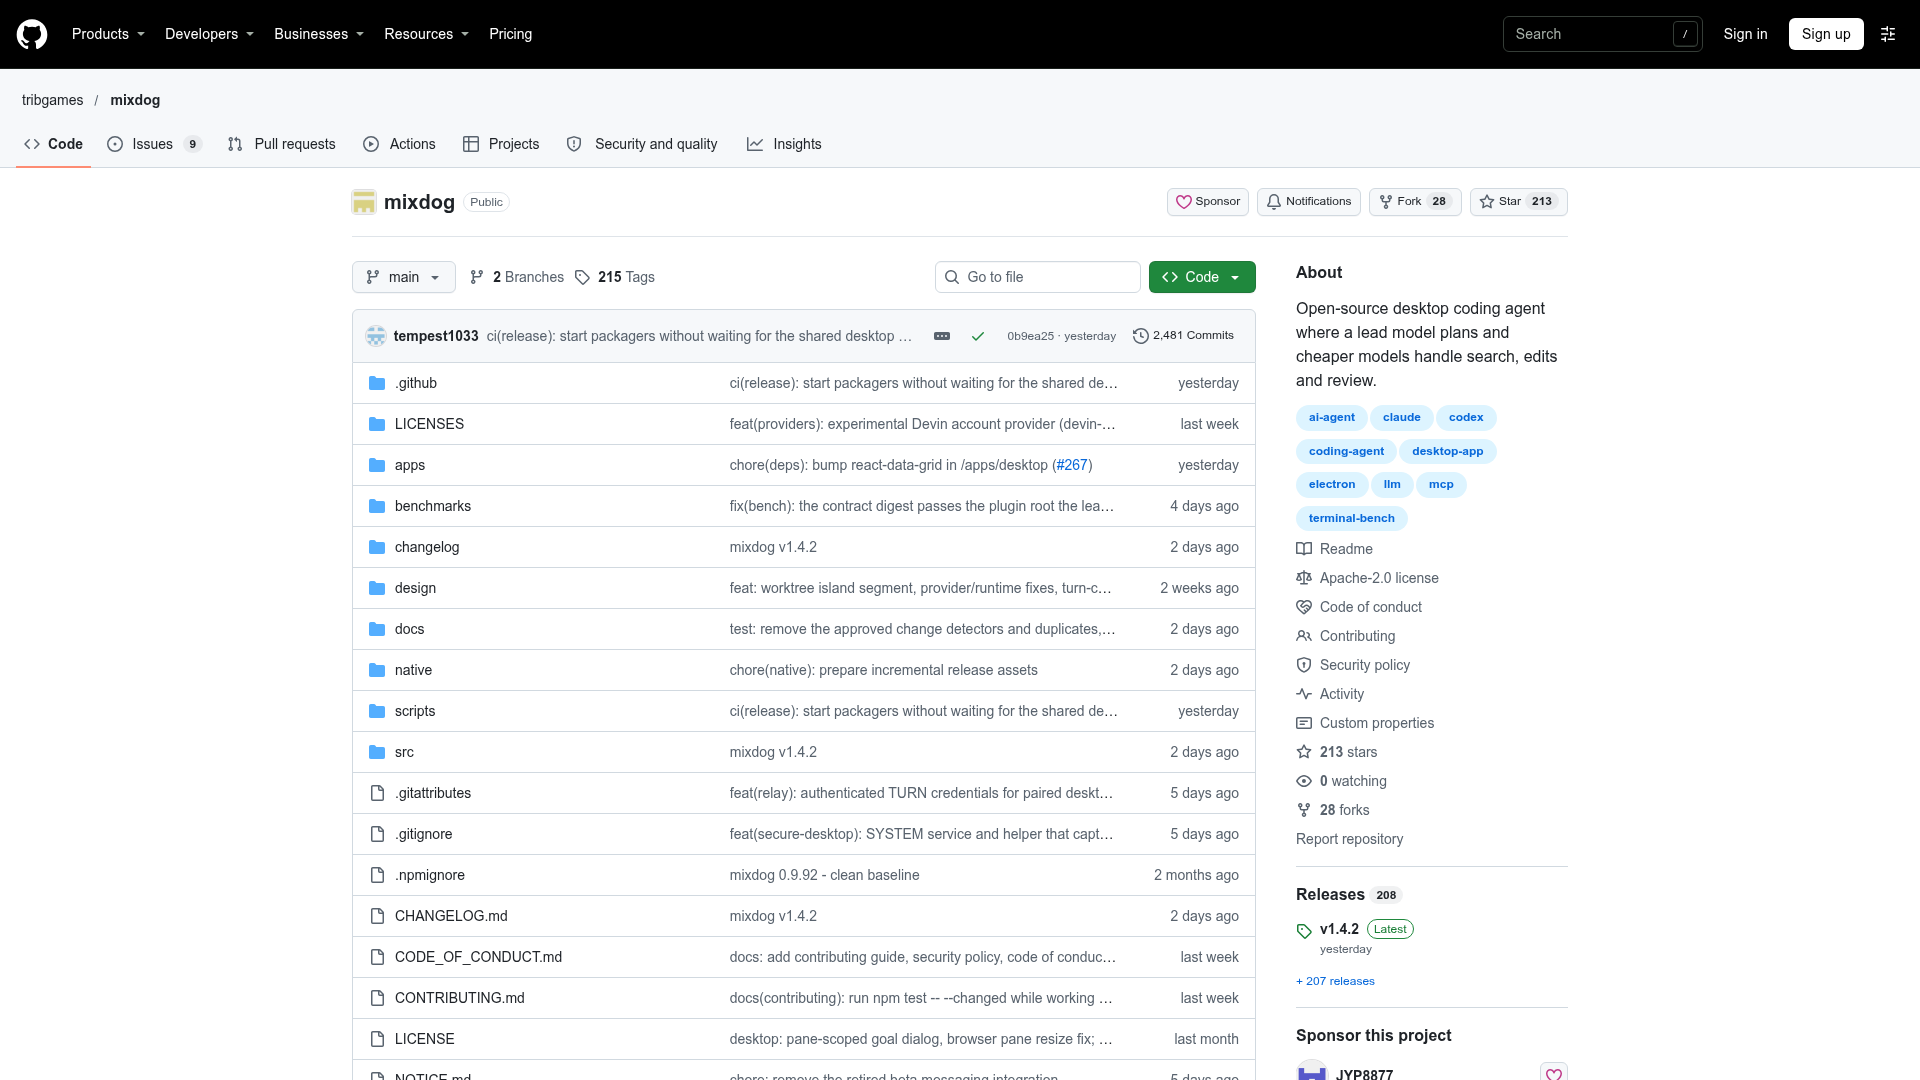Image resolution: width=1920 pixels, height=1080 pixels.
Task: Open the GitHub homepage logo
Action: click(32, 34)
